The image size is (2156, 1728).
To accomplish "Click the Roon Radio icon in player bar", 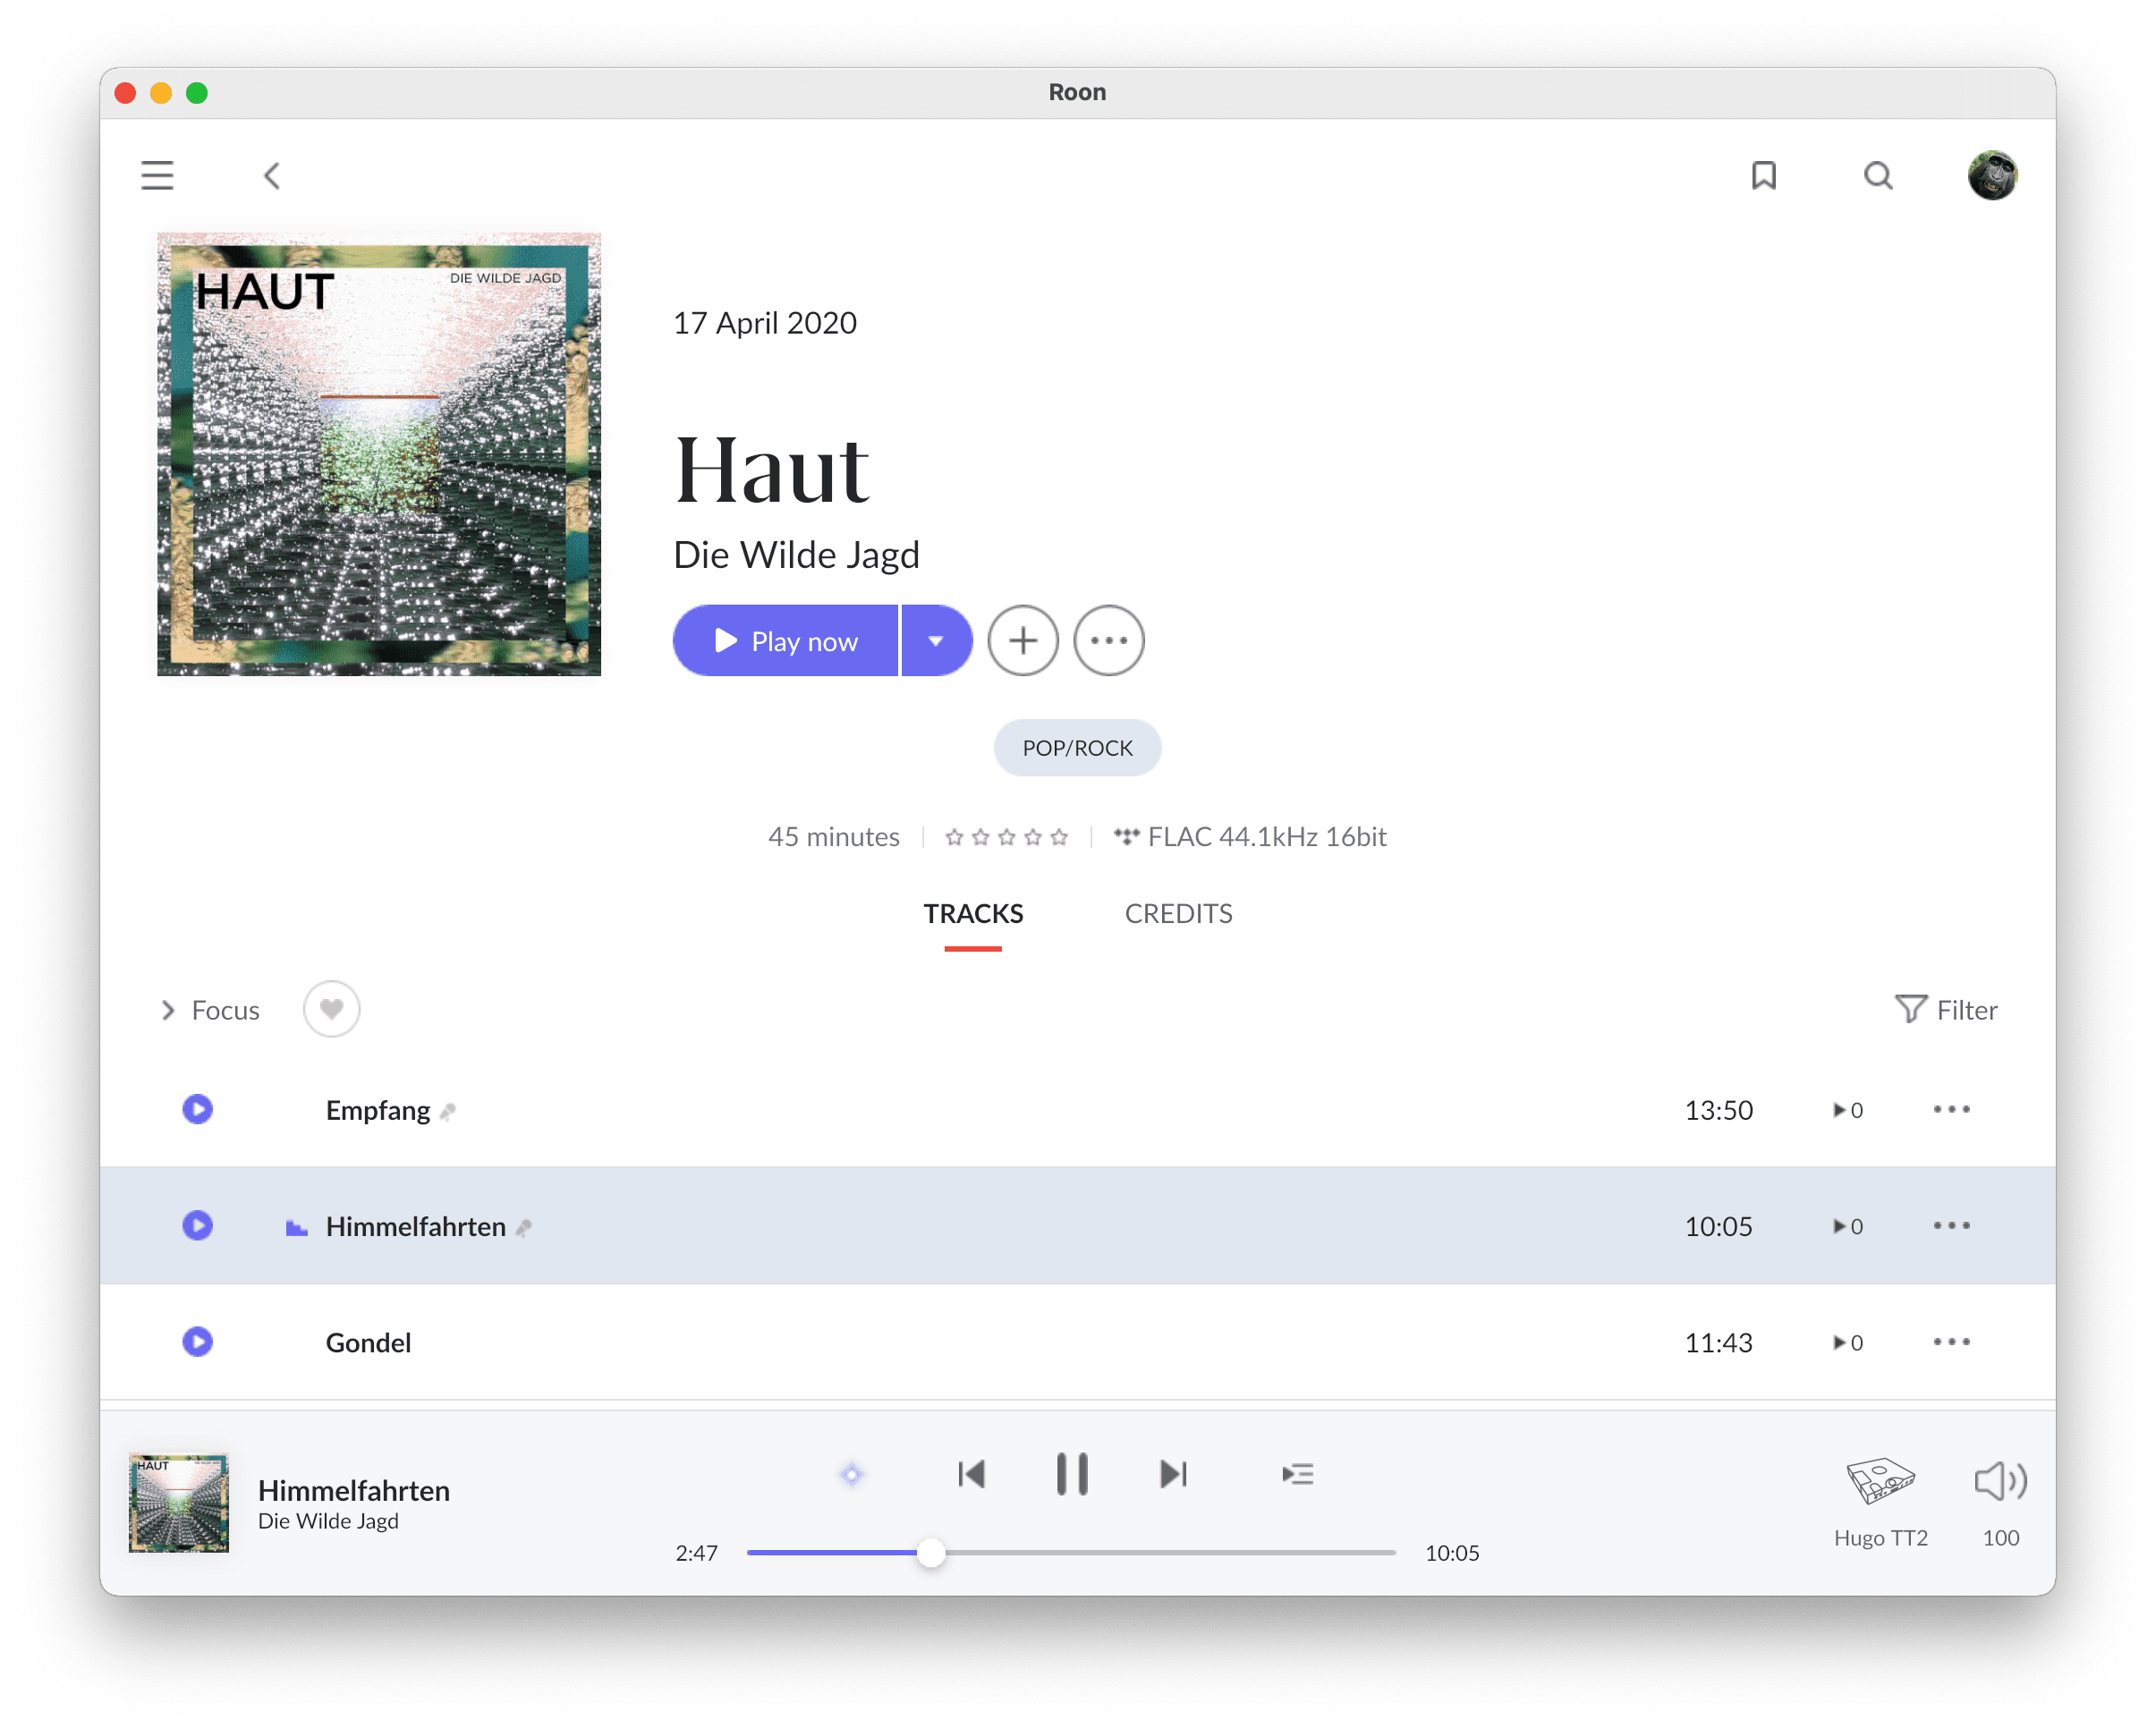I will (851, 1474).
